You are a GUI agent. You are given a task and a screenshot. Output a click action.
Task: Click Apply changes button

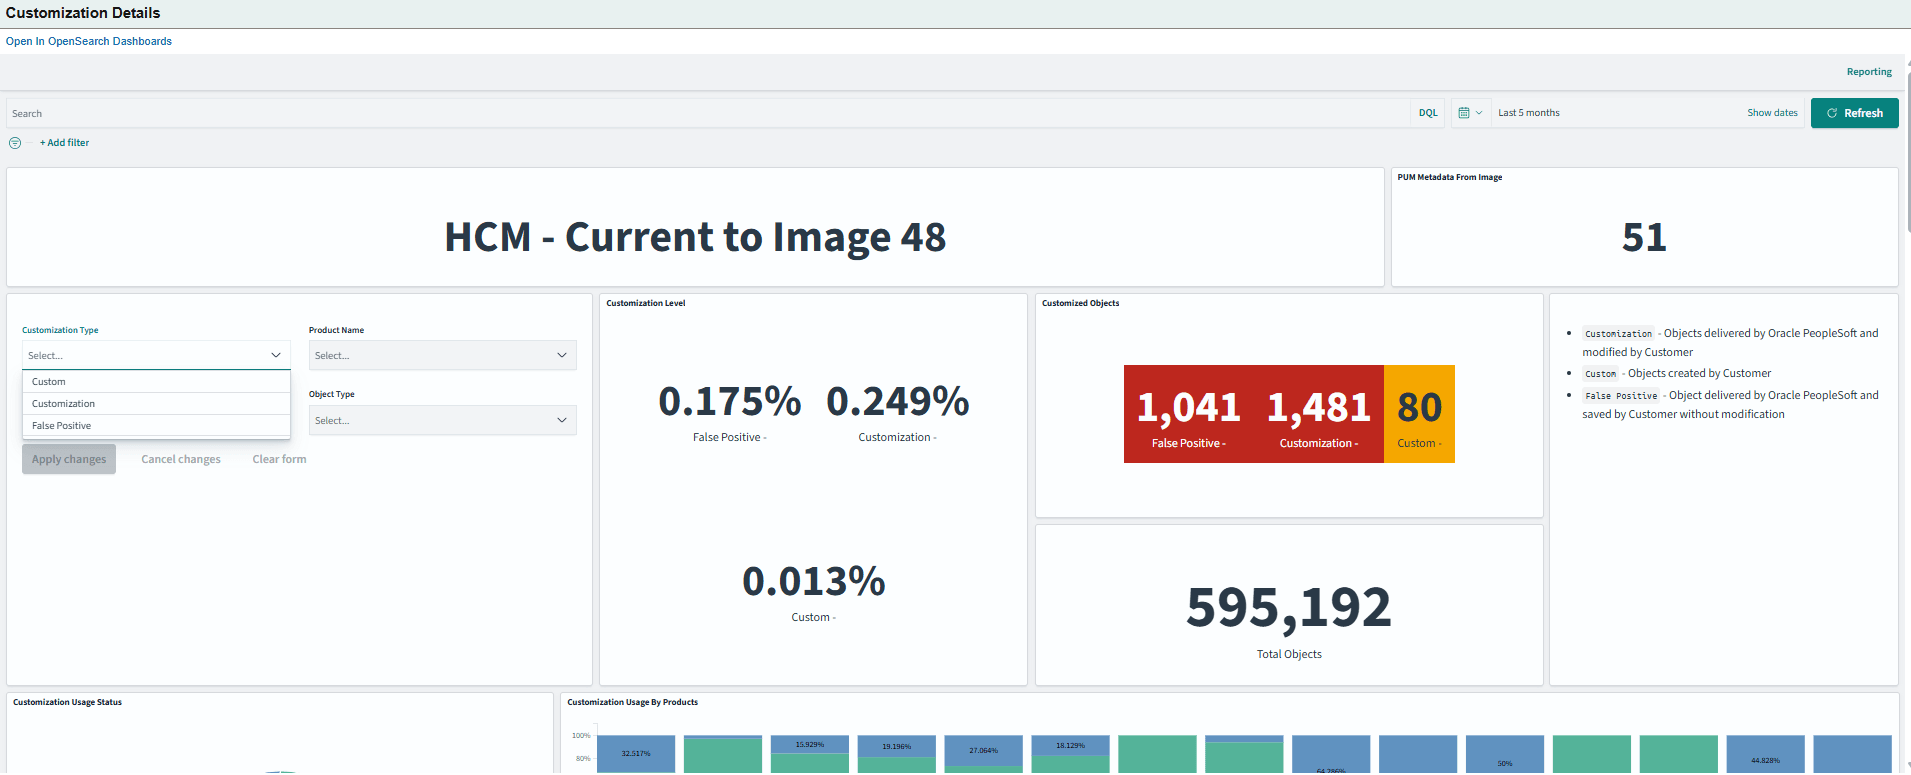tap(69, 459)
